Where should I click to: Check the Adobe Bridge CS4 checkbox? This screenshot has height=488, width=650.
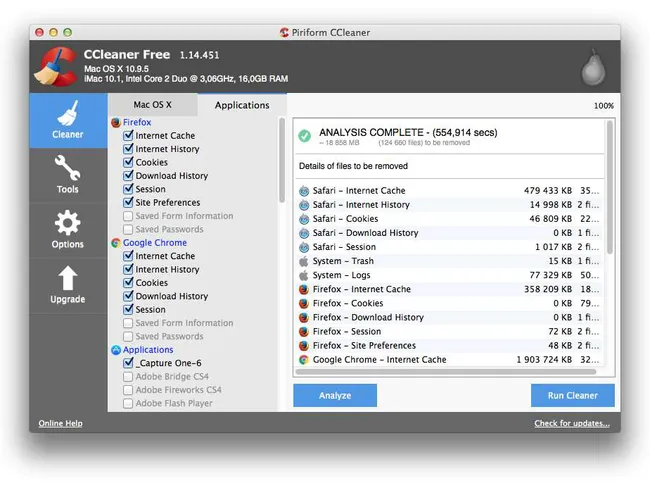coord(128,377)
